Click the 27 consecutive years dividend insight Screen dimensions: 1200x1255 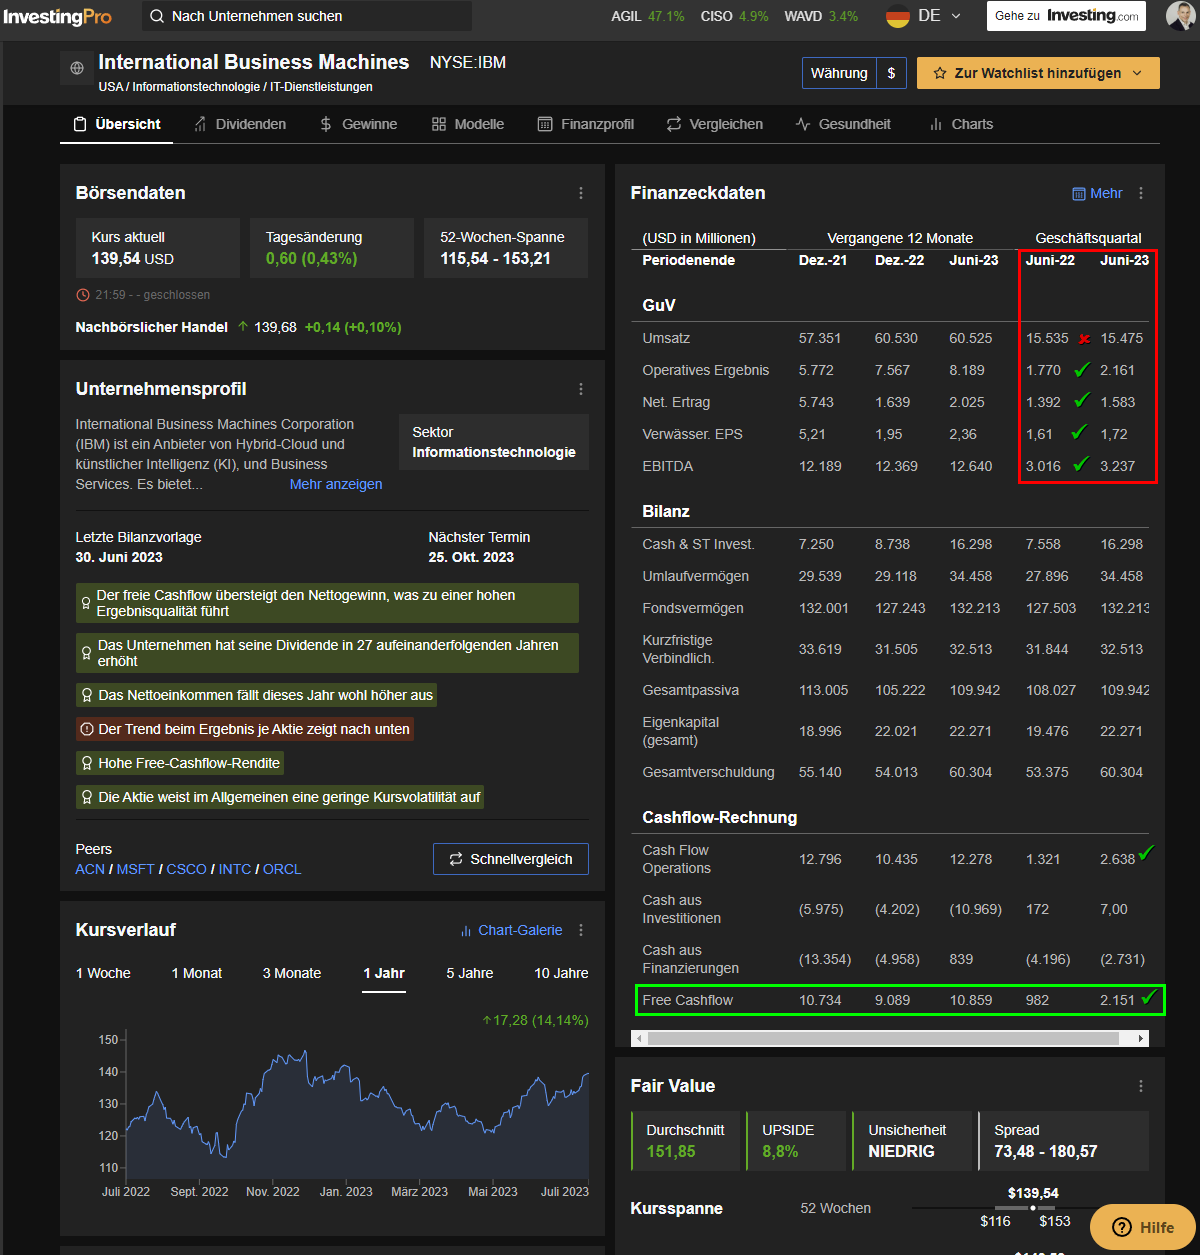pyautogui.click(x=327, y=653)
